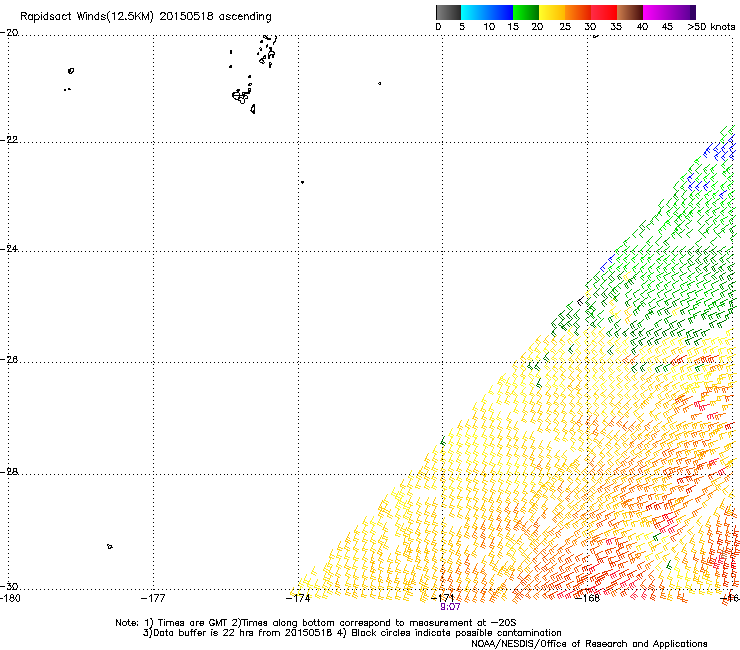Click the chart title 'Rapidsact Winds(12.5KM) 20150518 ascending'

click(146, 17)
